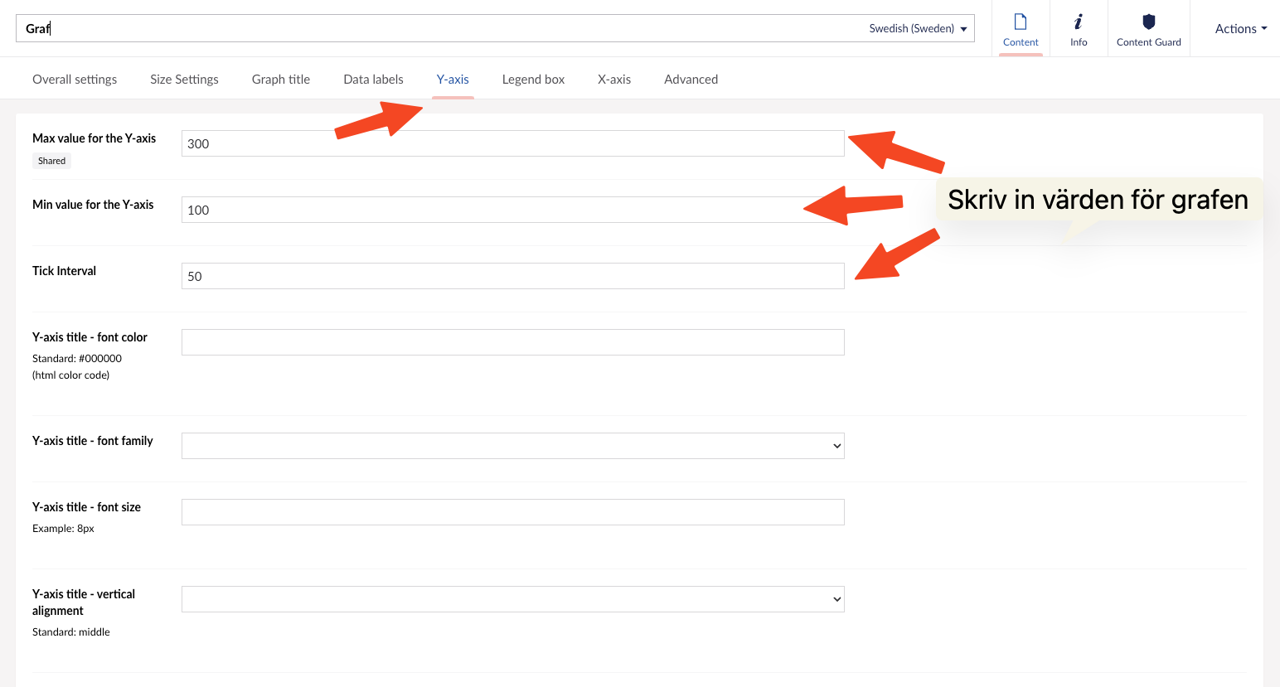This screenshot has height=687, width=1280.
Task: Focus the Tick Interval input field
Action: tap(512, 276)
